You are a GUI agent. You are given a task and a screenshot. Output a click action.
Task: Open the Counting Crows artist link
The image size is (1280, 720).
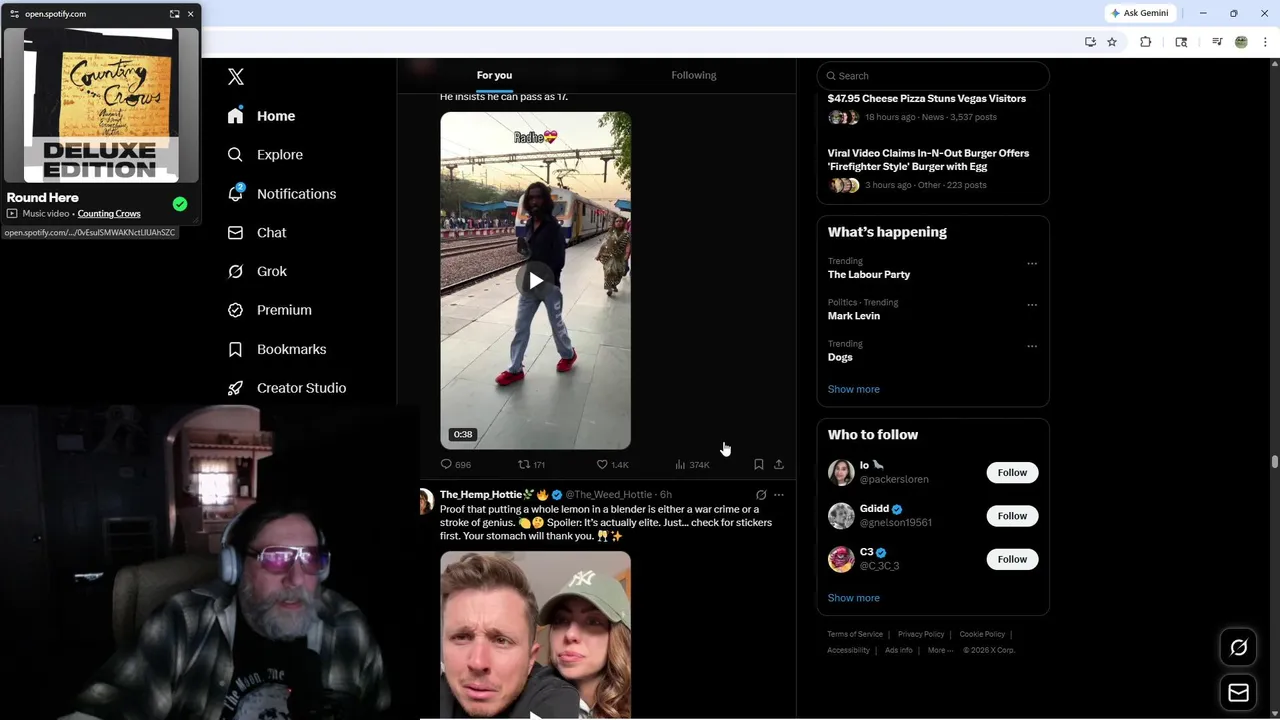tap(109, 214)
